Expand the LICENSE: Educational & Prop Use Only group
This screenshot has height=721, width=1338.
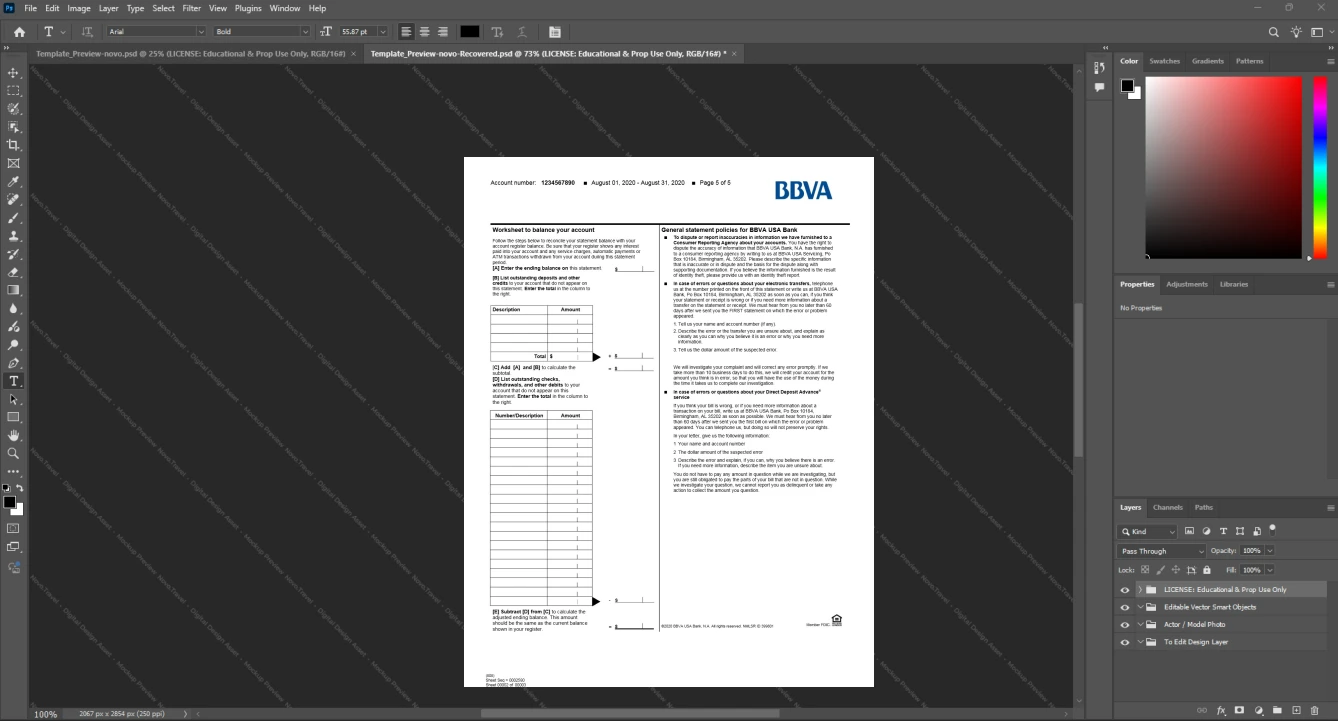point(1140,590)
